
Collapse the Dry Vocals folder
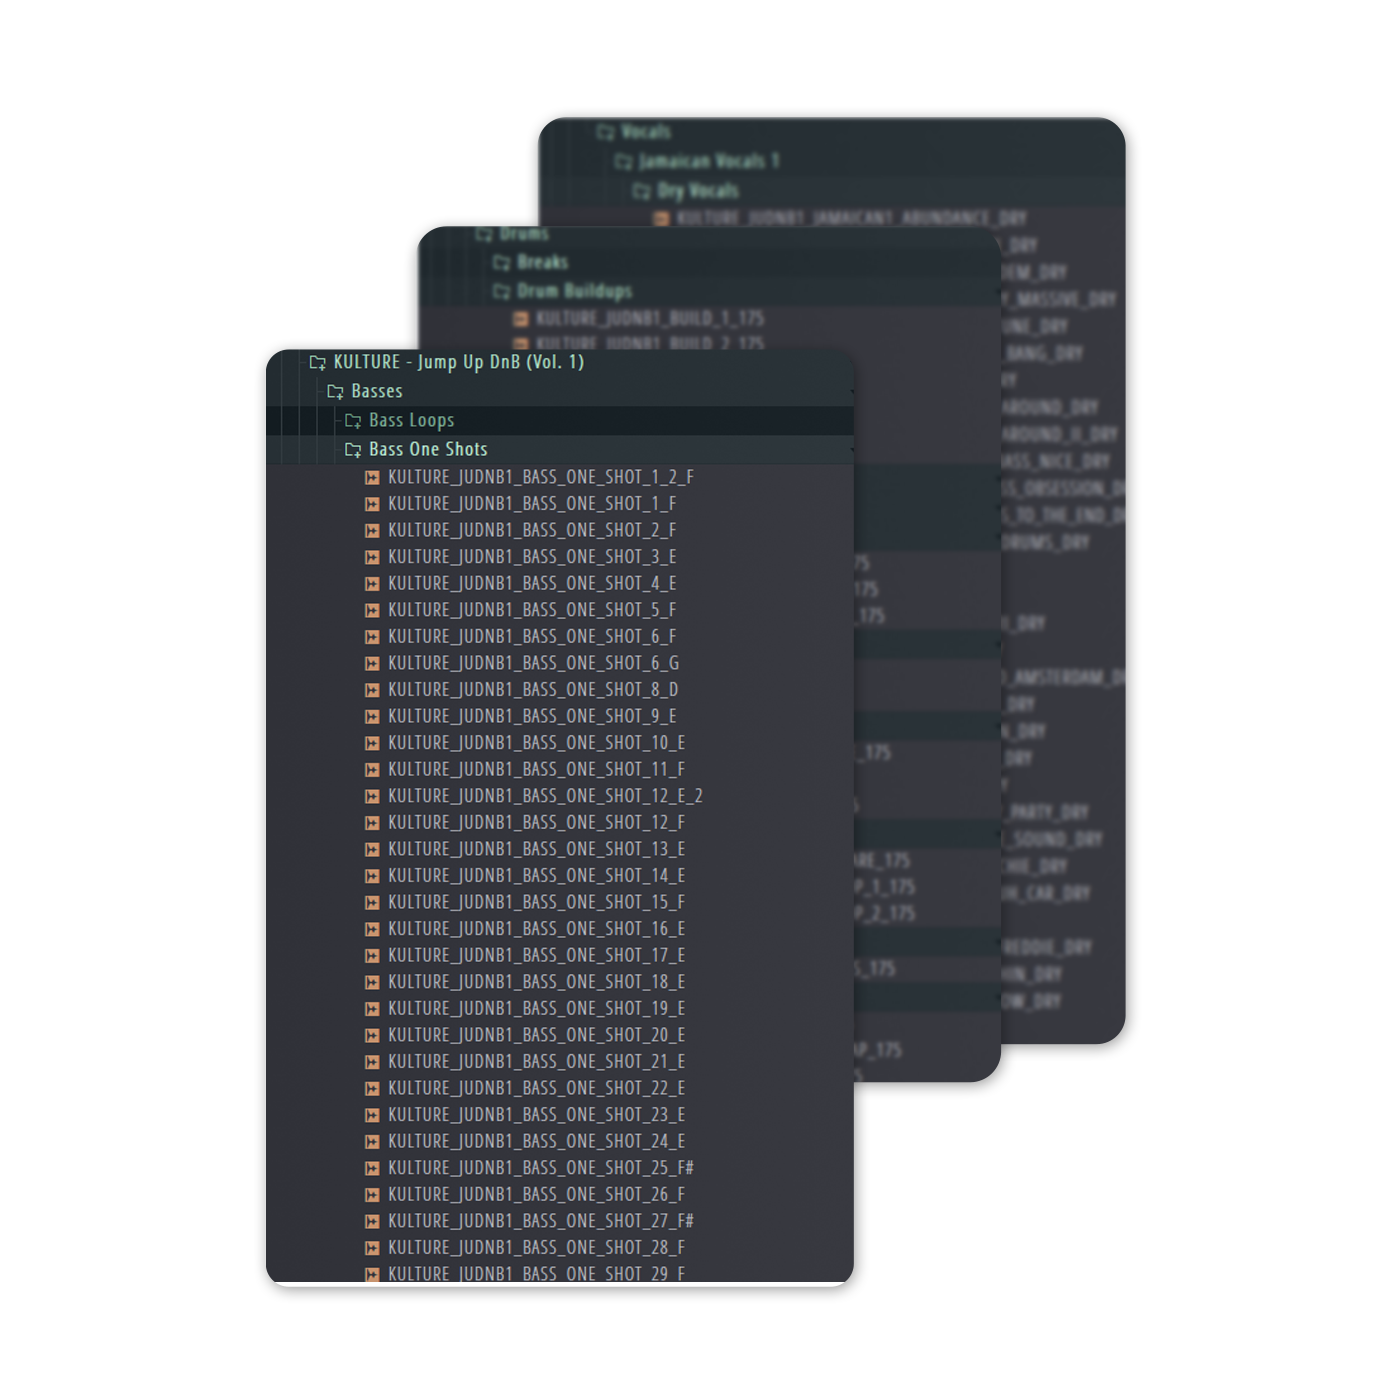click(x=697, y=191)
